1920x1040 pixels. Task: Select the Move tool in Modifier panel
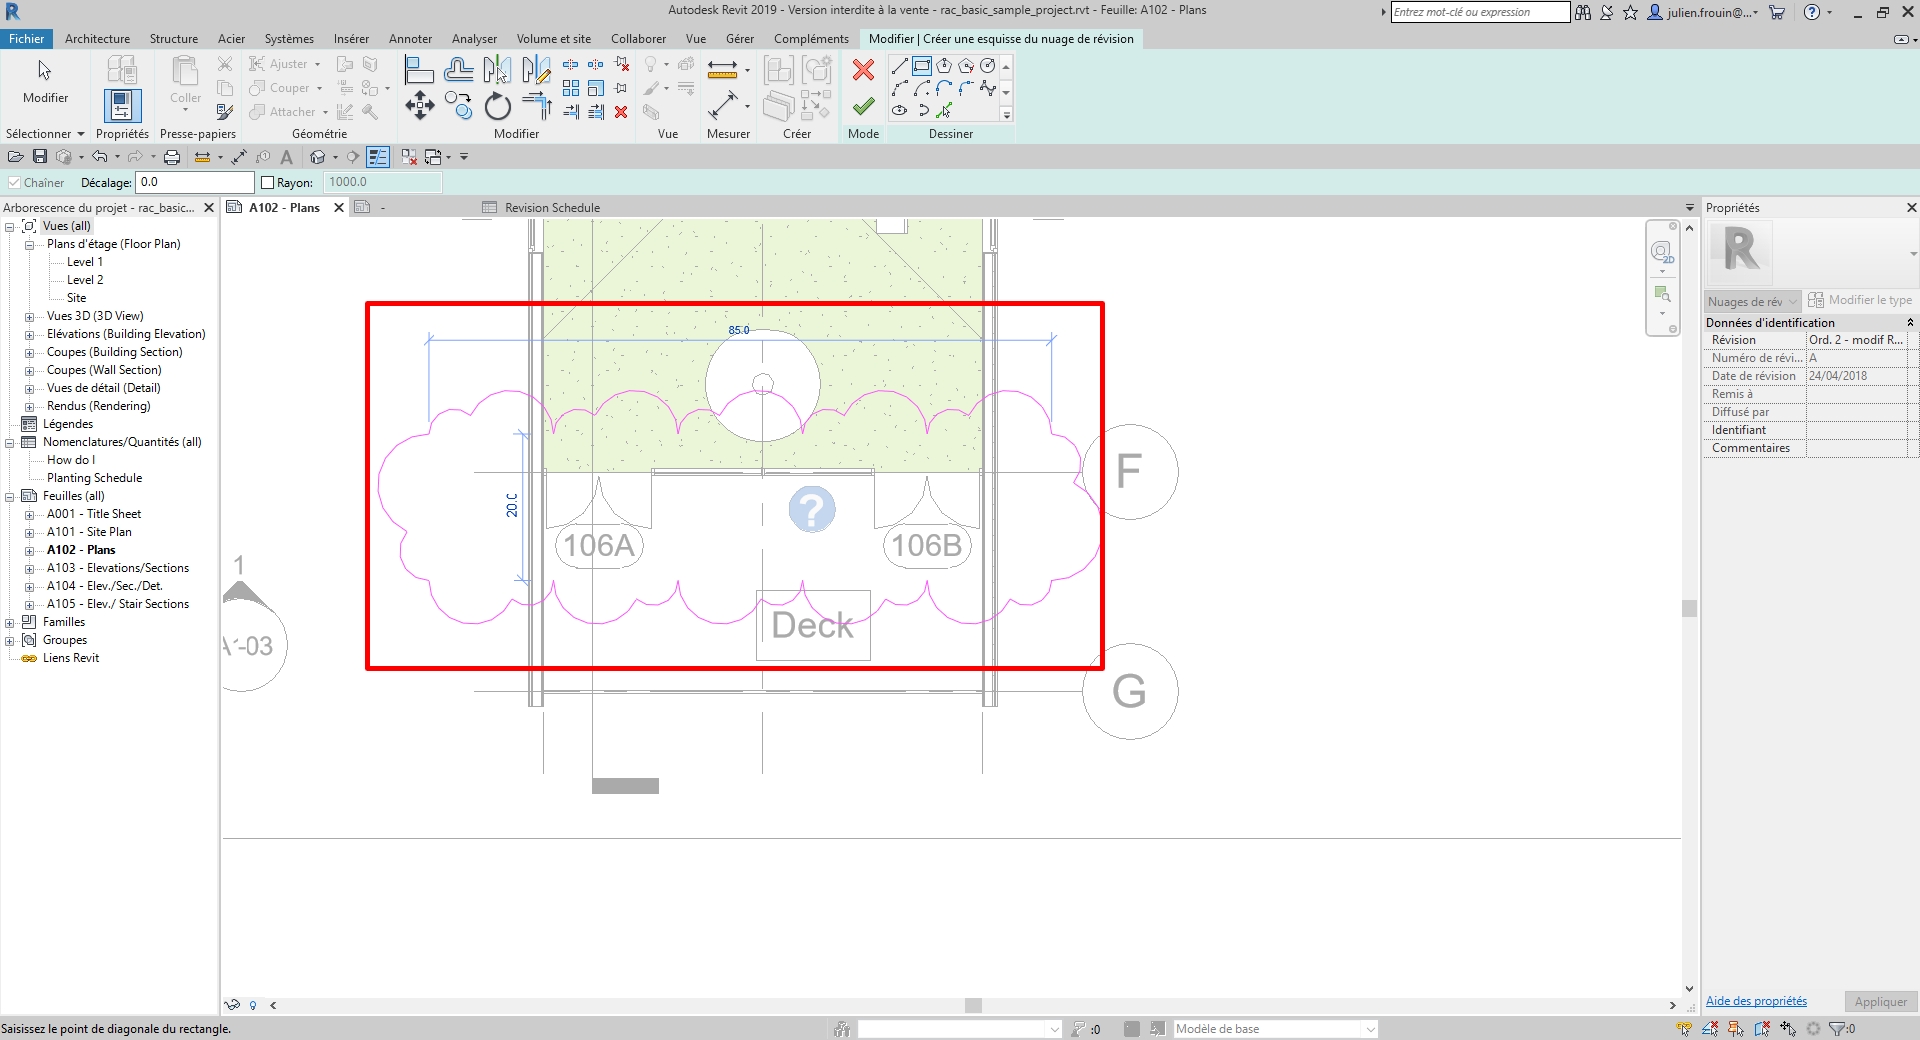coord(419,105)
